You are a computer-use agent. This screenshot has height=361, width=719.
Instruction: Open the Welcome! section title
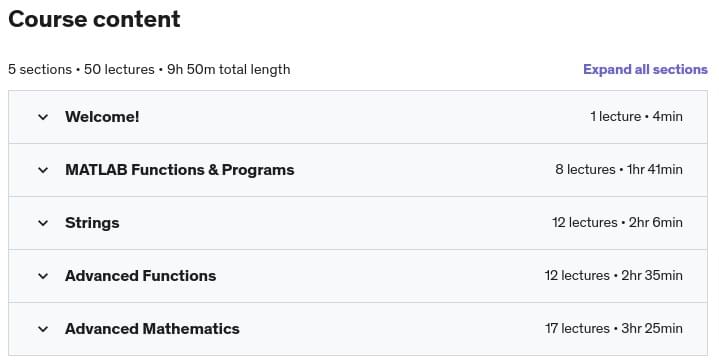point(102,117)
